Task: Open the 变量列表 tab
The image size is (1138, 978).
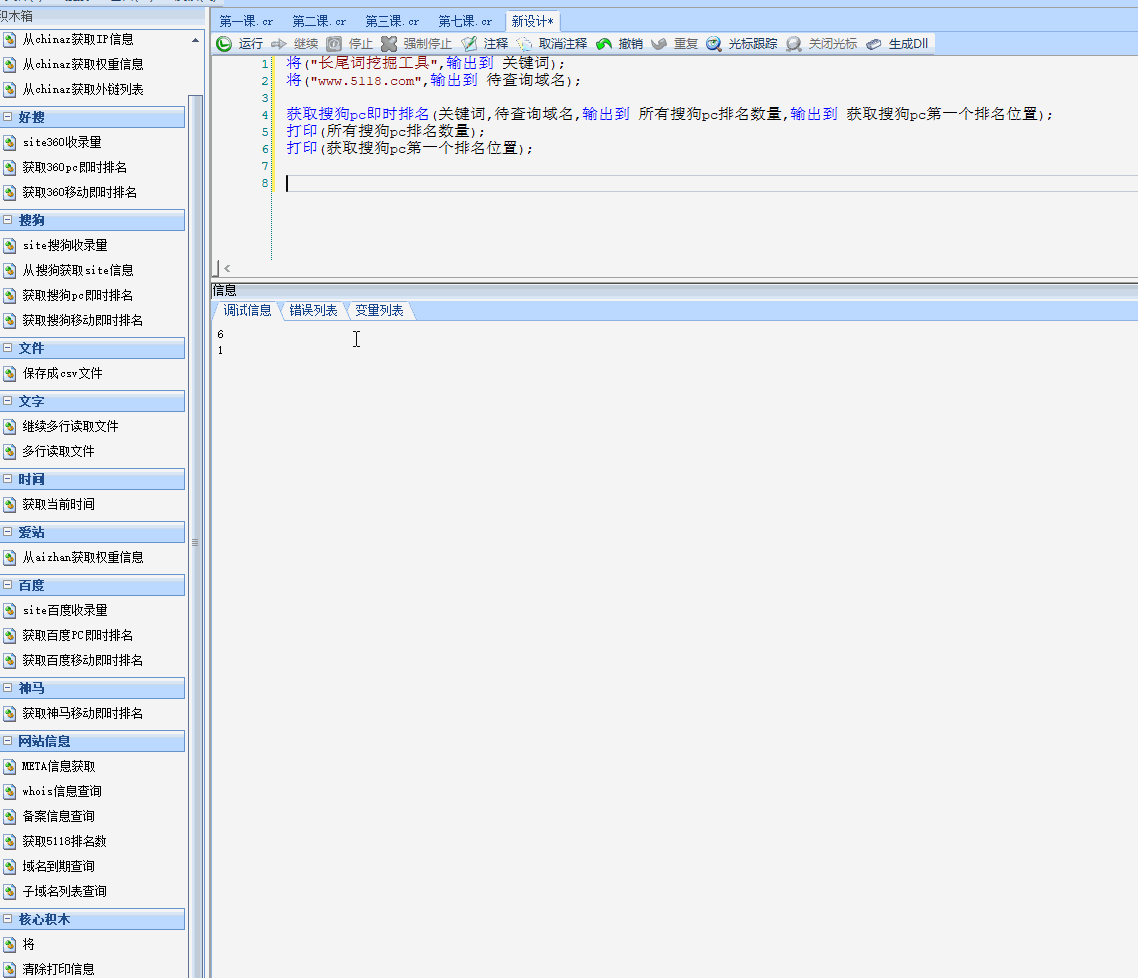Action: pyautogui.click(x=379, y=311)
